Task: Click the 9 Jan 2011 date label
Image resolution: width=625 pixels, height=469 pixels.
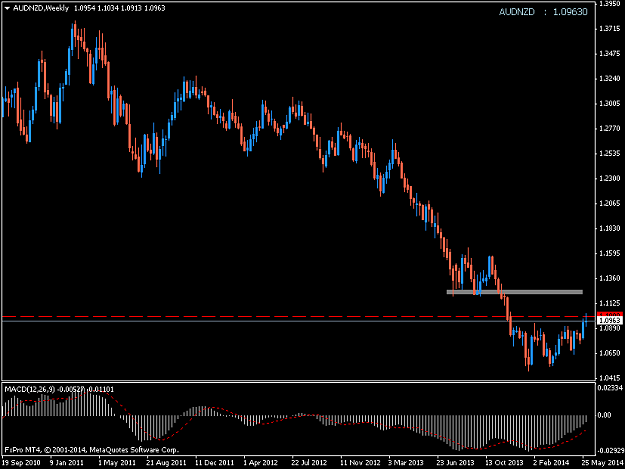Action: [67, 463]
